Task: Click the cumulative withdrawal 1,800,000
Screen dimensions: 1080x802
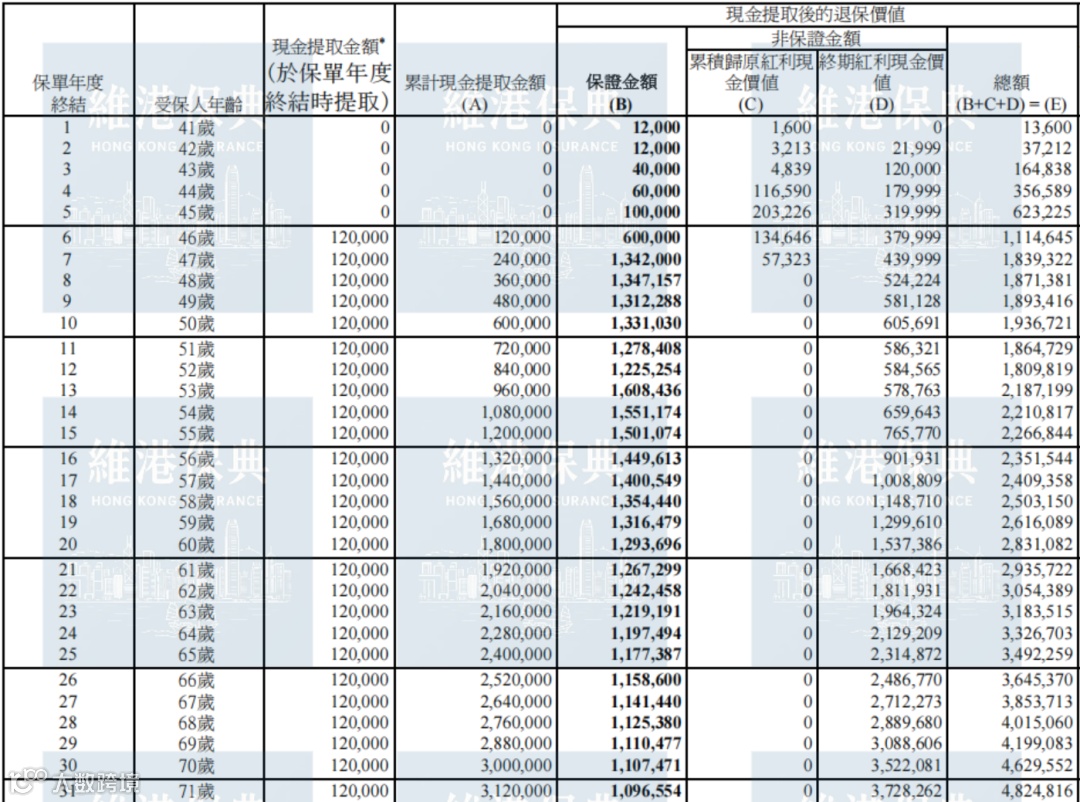Action: [516, 544]
